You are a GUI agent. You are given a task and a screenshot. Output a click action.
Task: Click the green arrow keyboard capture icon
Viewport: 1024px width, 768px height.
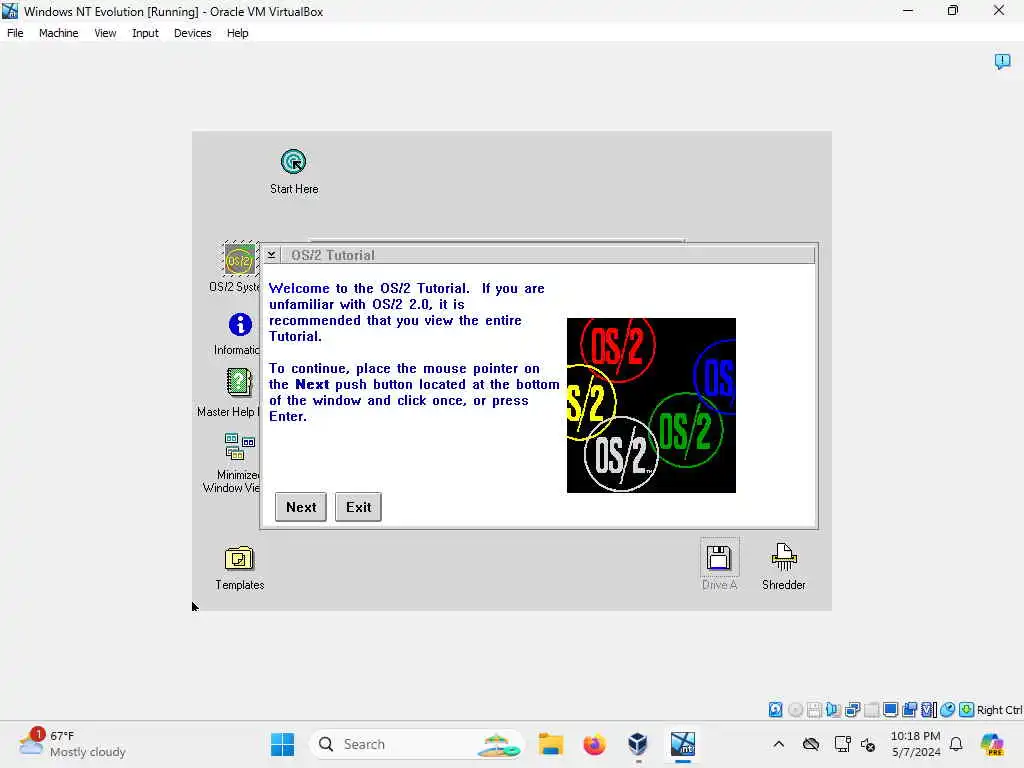[967, 709]
